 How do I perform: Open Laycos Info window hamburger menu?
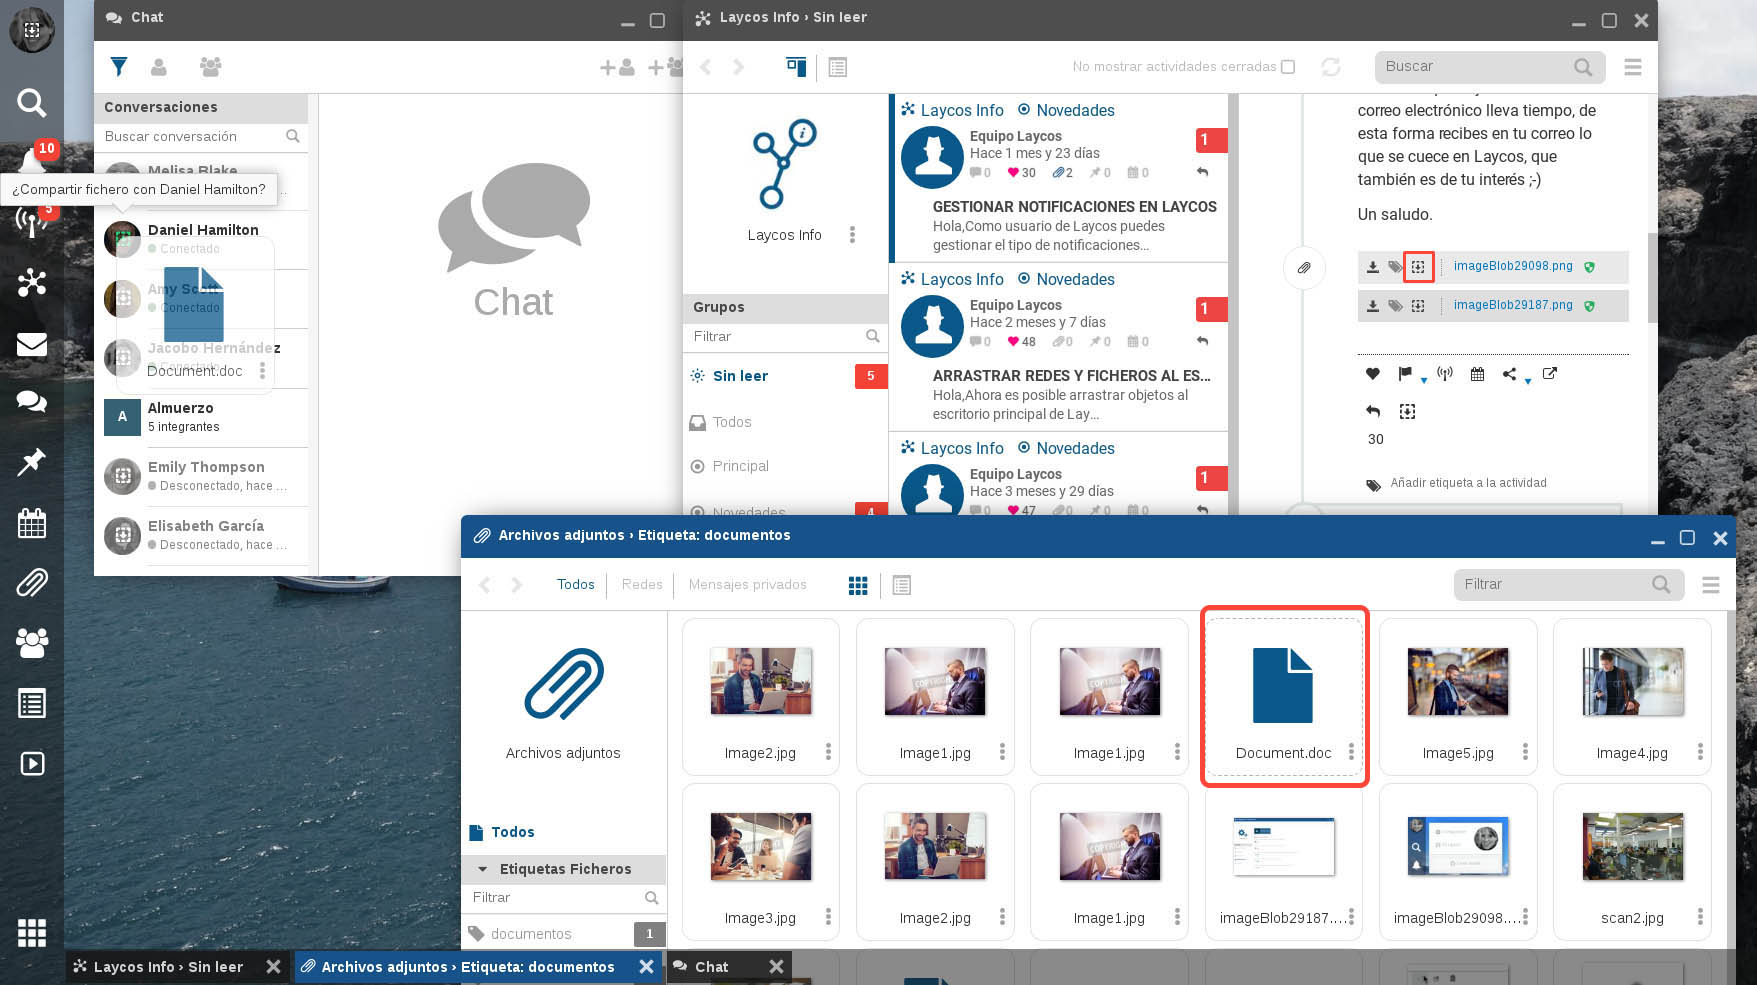[x=1633, y=67]
